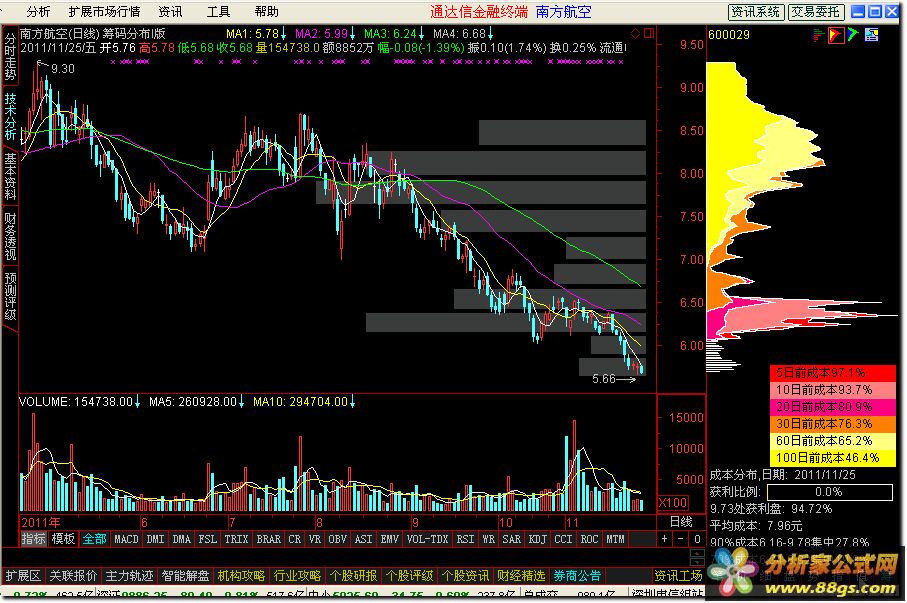The image size is (907, 603).
Task: Select the BRAR indicator
Action: pos(268,539)
